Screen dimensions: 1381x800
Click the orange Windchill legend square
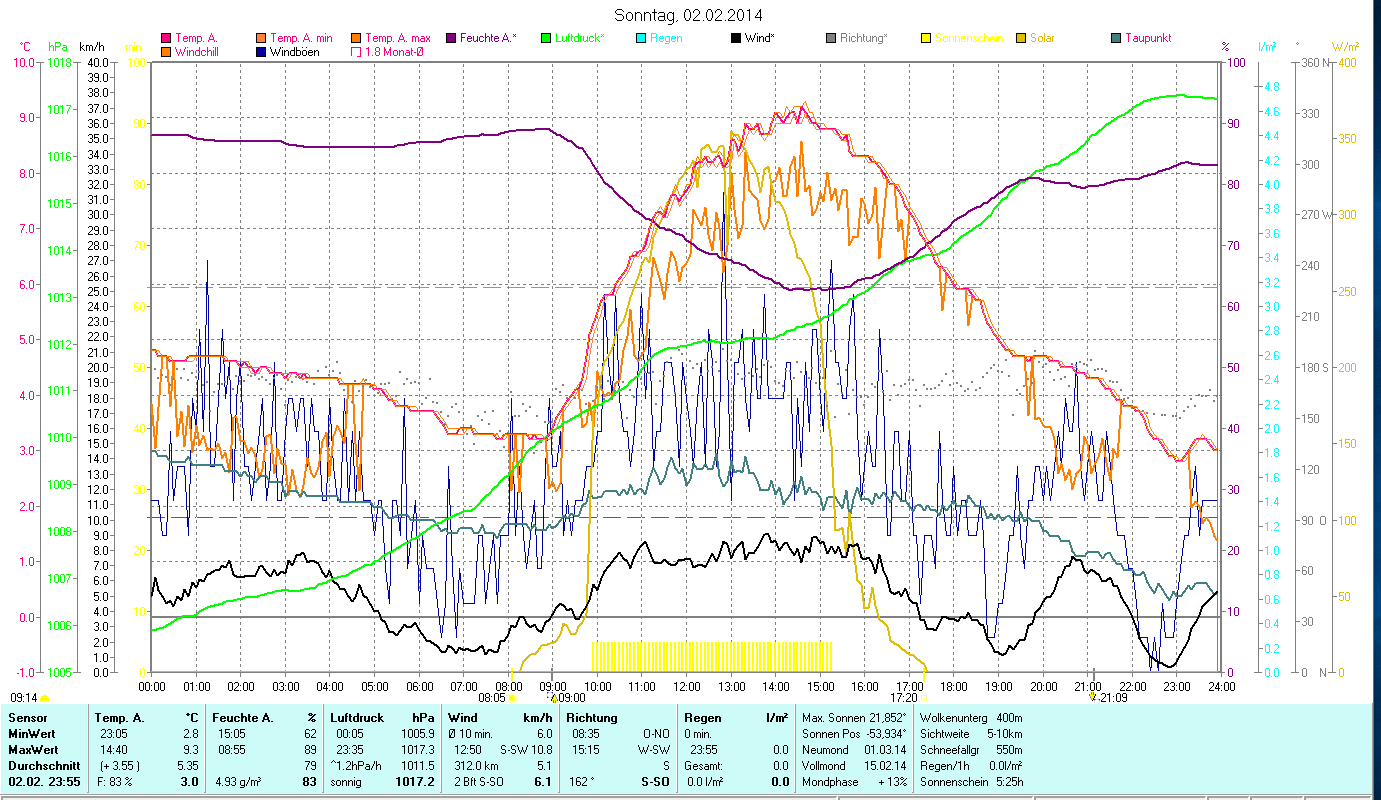tap(165, 52)
